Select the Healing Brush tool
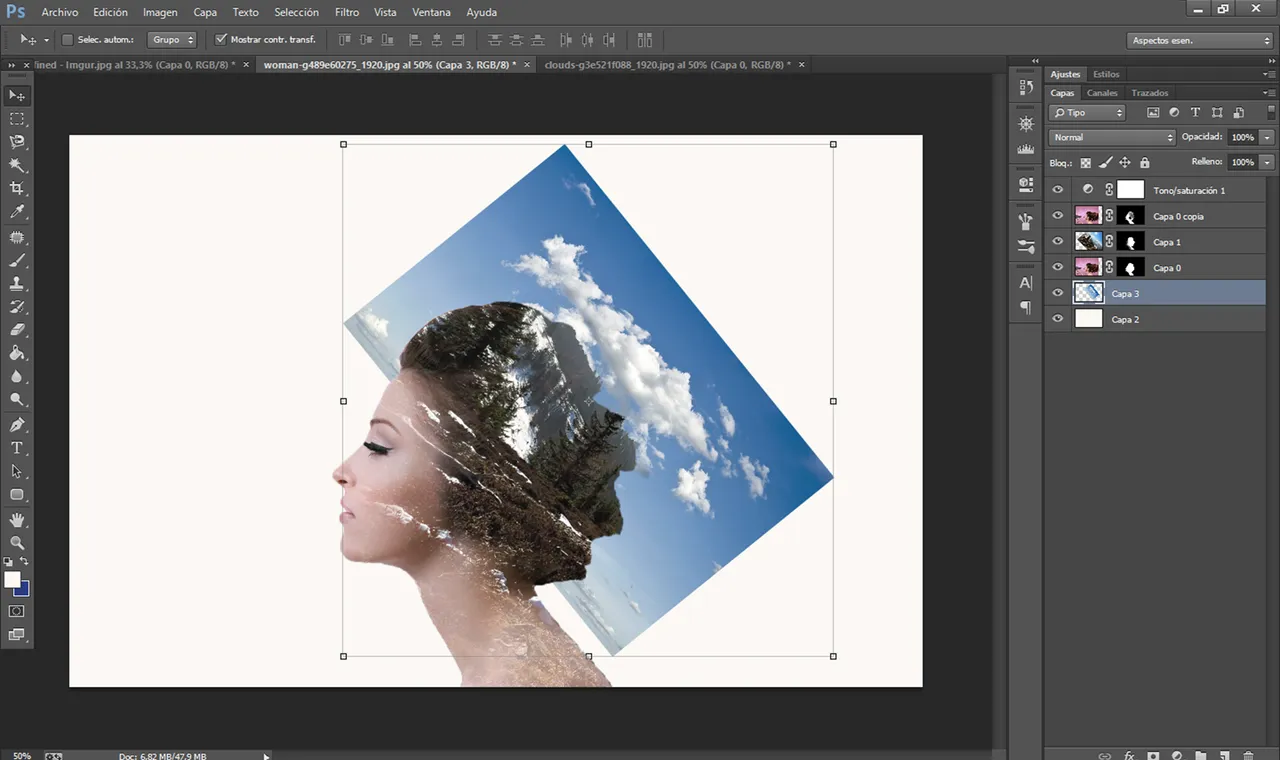The width and height of the screenshot is (1280, 760). pyautogui.click(x=17, y=237)
